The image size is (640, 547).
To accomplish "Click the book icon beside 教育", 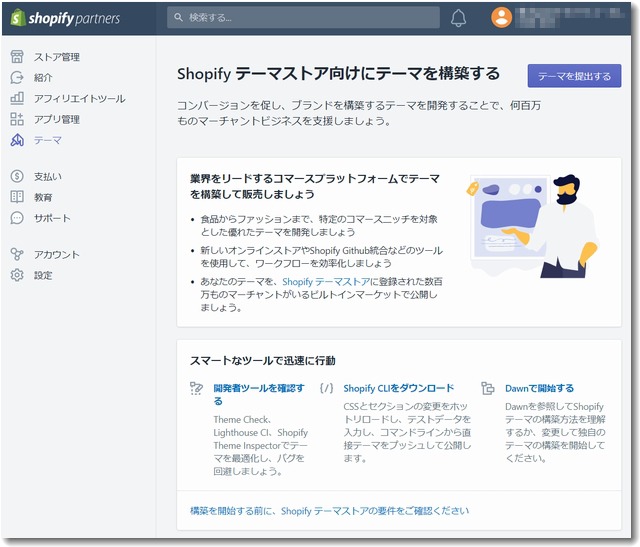I will [x=17, y=197].
